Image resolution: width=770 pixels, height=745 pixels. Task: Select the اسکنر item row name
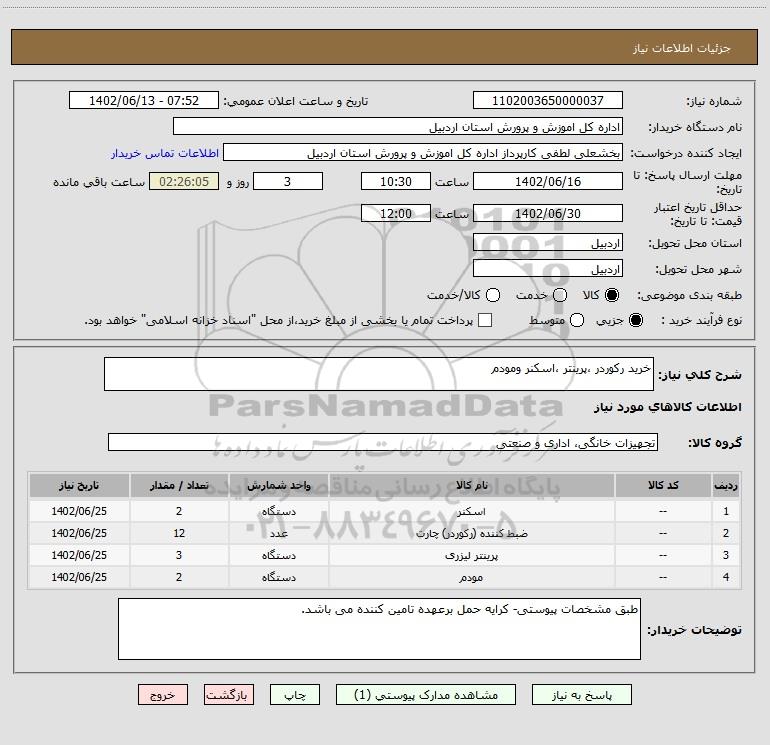click(x=471, y=511)
